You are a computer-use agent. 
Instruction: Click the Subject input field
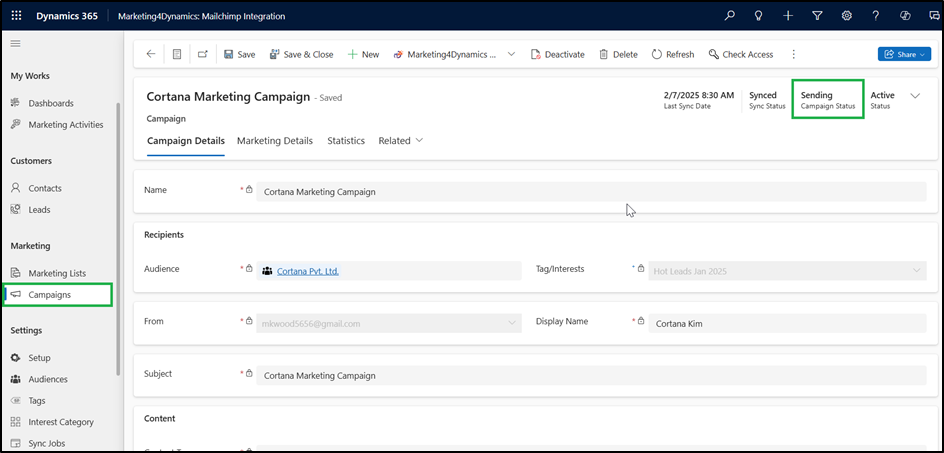pos(590,375)
